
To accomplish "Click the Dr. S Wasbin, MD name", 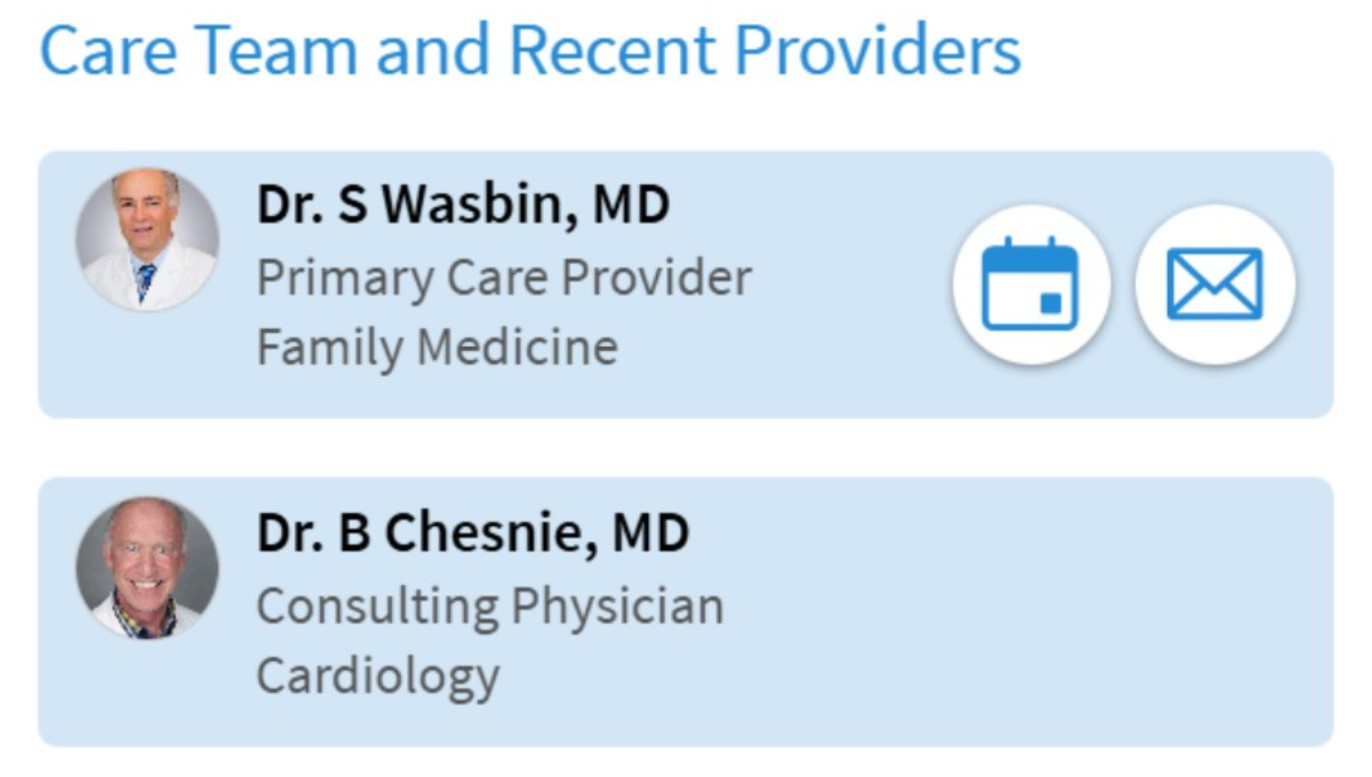I will pyautogui.click(x=463, y=205).
